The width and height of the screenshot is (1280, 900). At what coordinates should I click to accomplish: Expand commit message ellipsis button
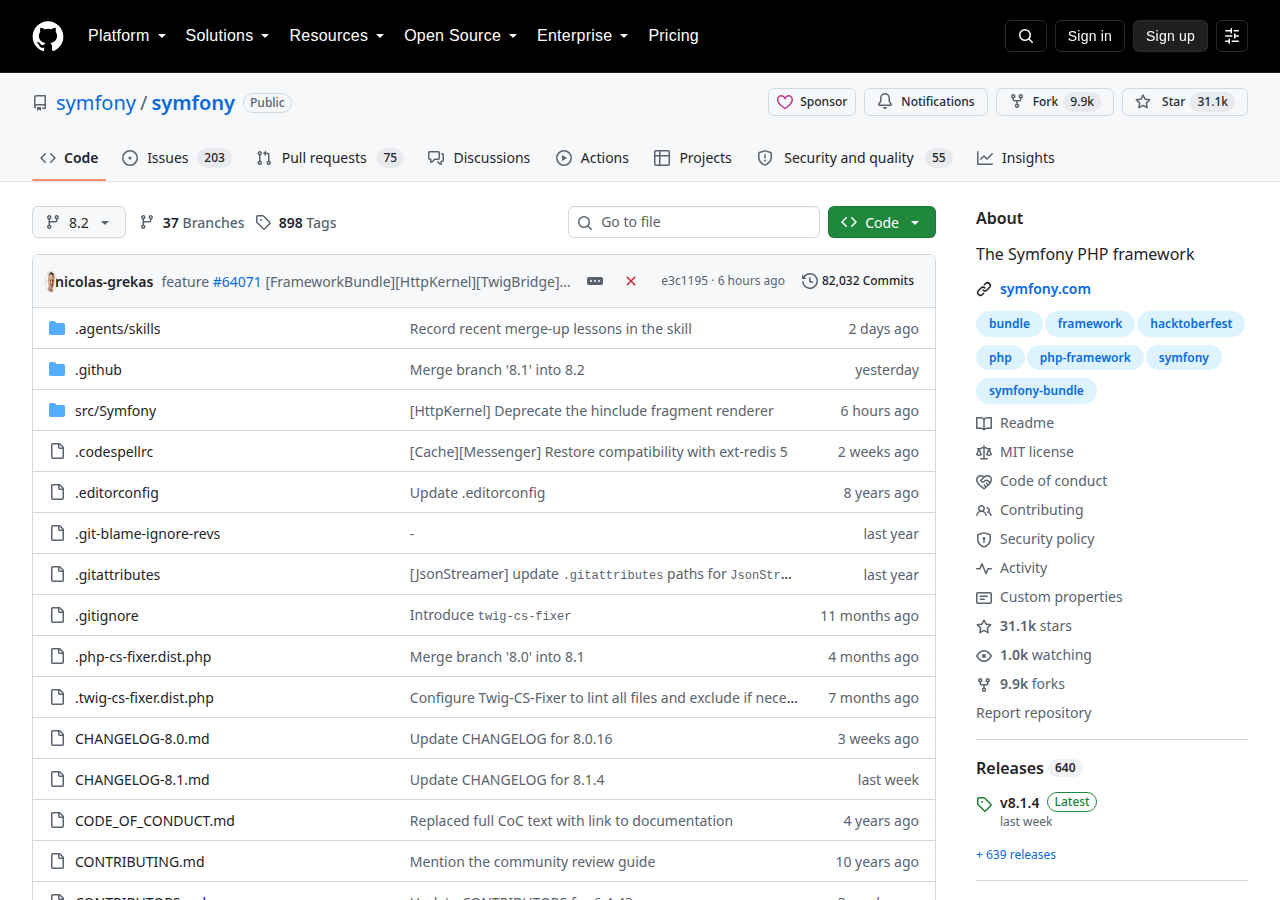click(x=595, y=281)
